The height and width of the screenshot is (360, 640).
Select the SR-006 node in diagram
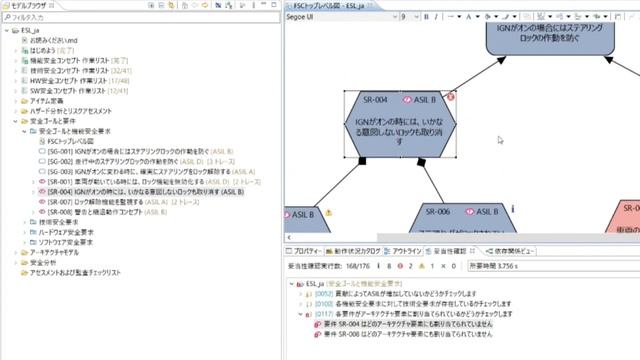[463, 218]
